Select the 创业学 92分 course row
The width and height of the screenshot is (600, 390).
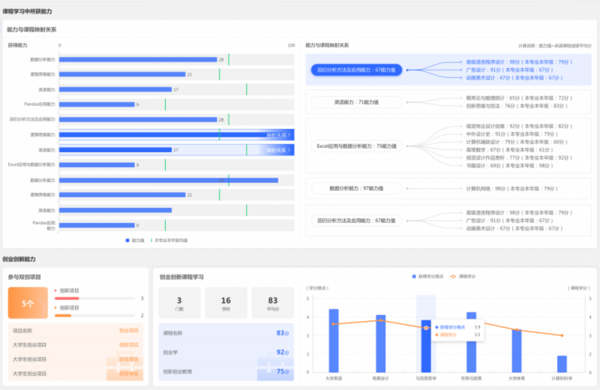click(x=226, y=352)
